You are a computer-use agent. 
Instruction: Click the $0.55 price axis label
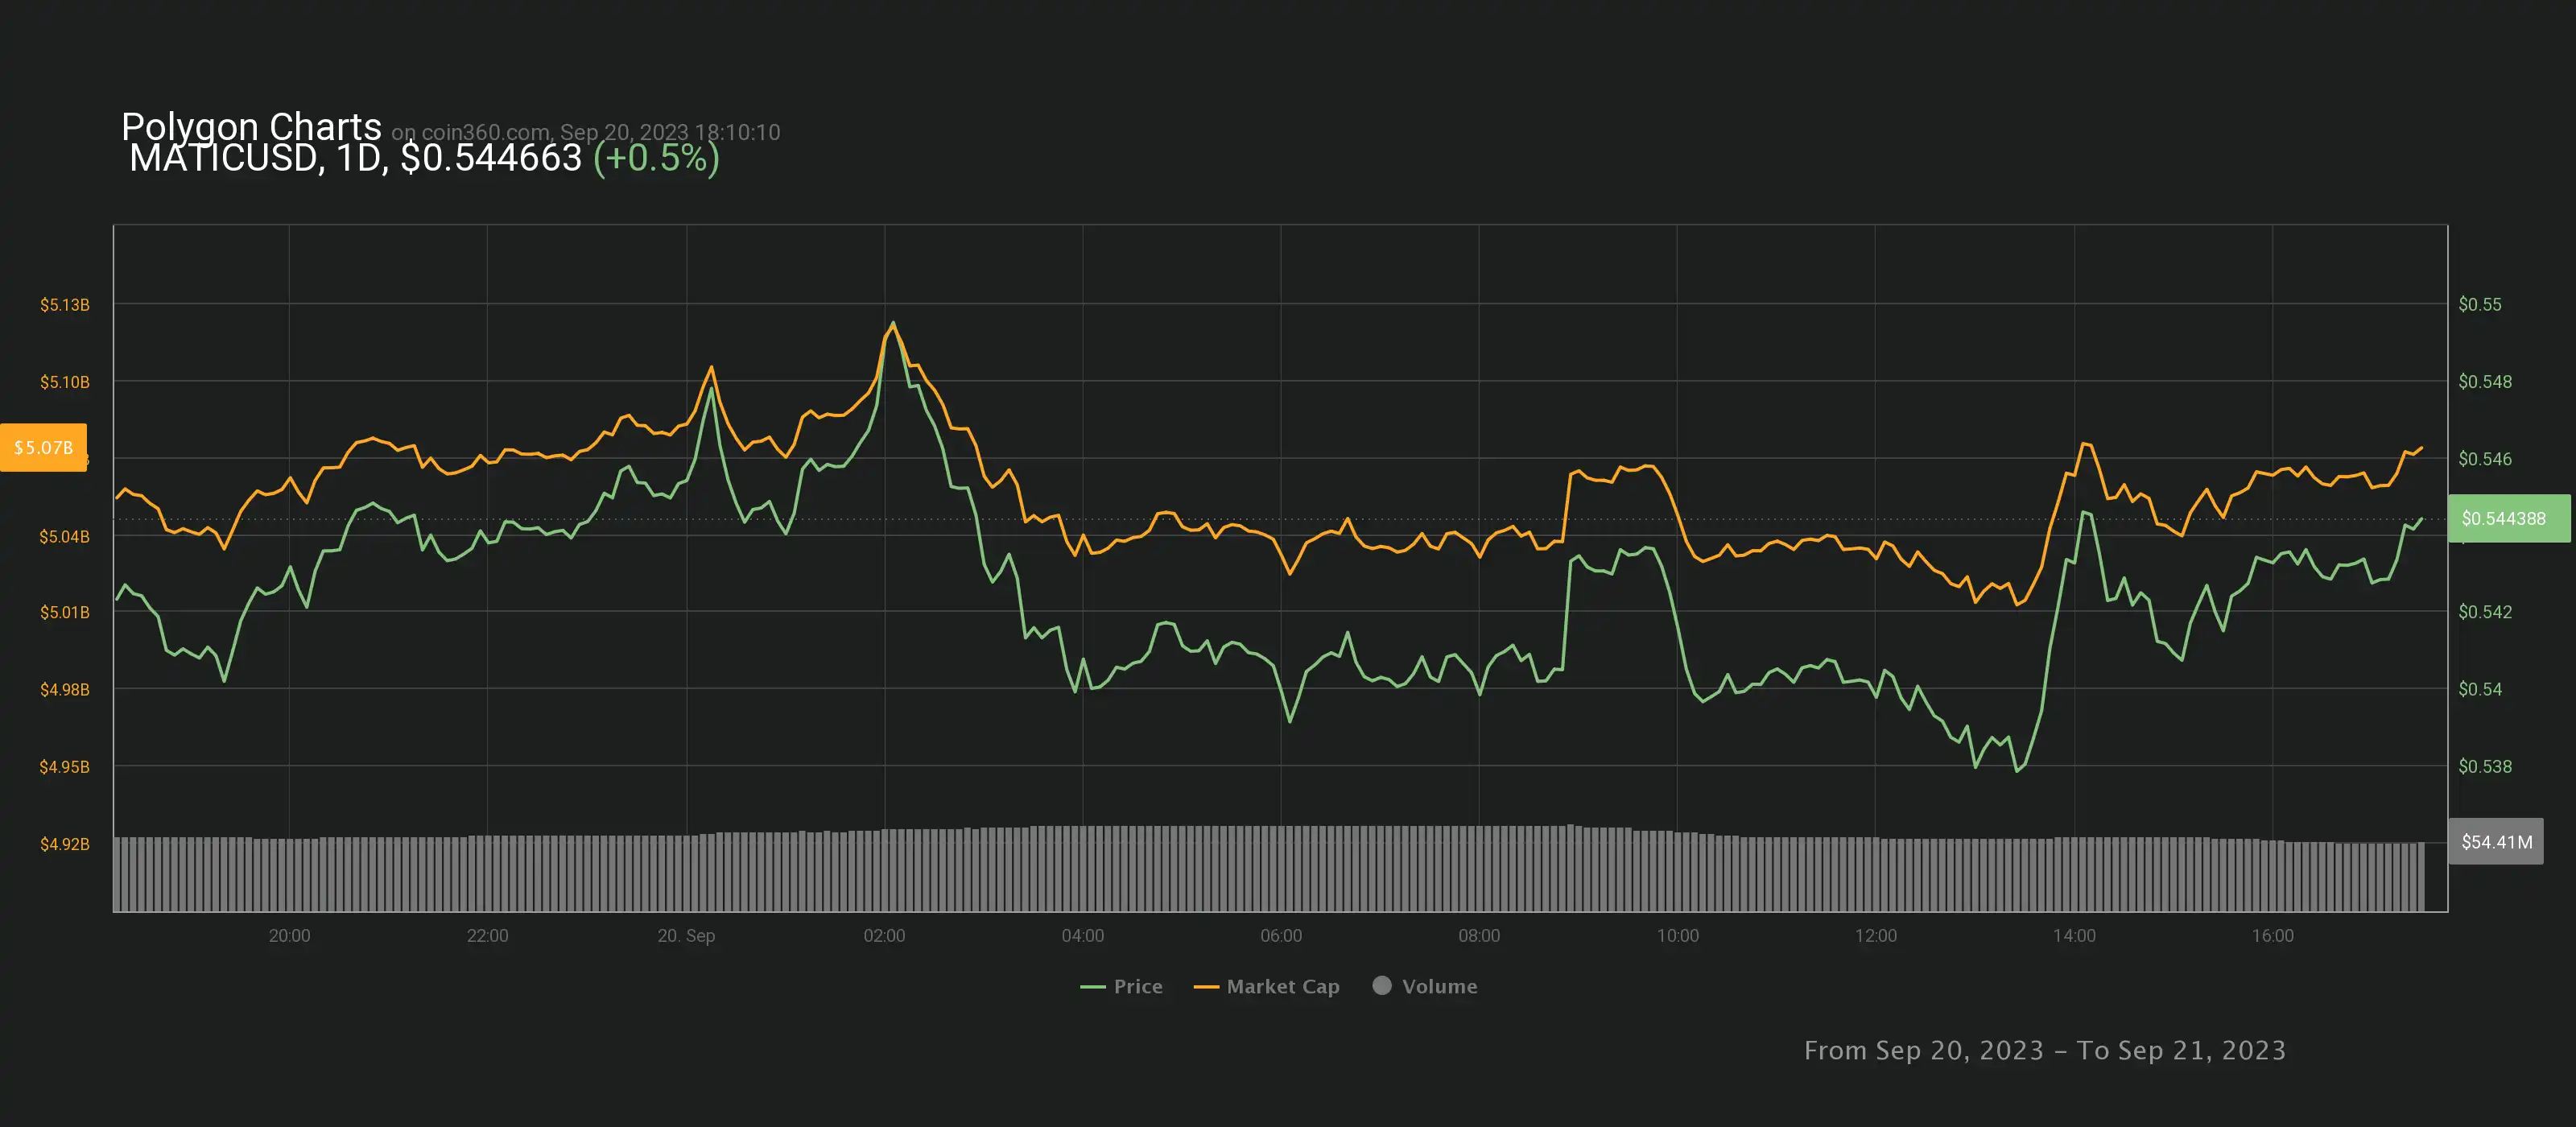click(2480, 304)
